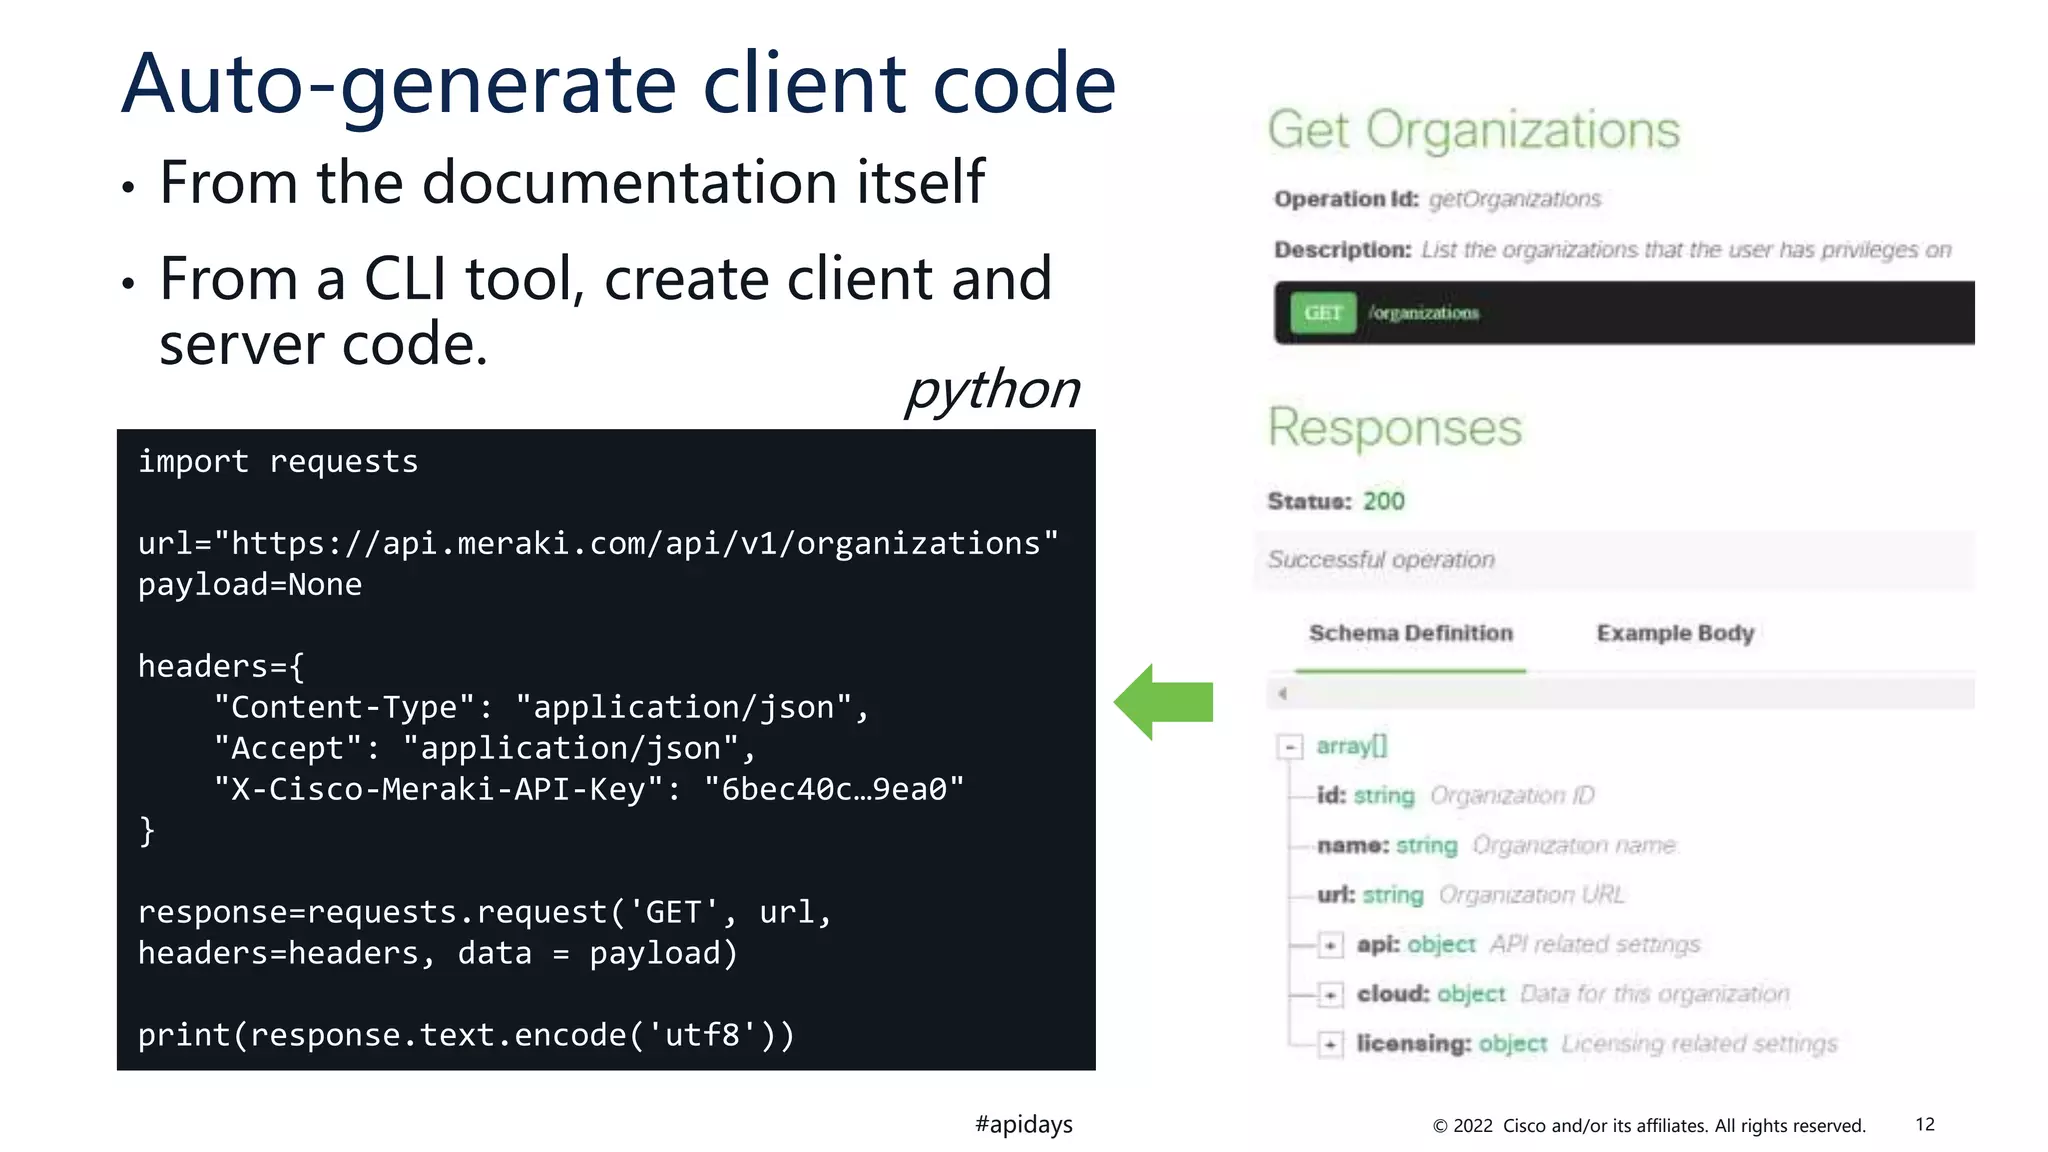The height and width of the screenshot is (1152, 2048).
Task: Click the 'import requests' code line
Action: tap(278, 462)
